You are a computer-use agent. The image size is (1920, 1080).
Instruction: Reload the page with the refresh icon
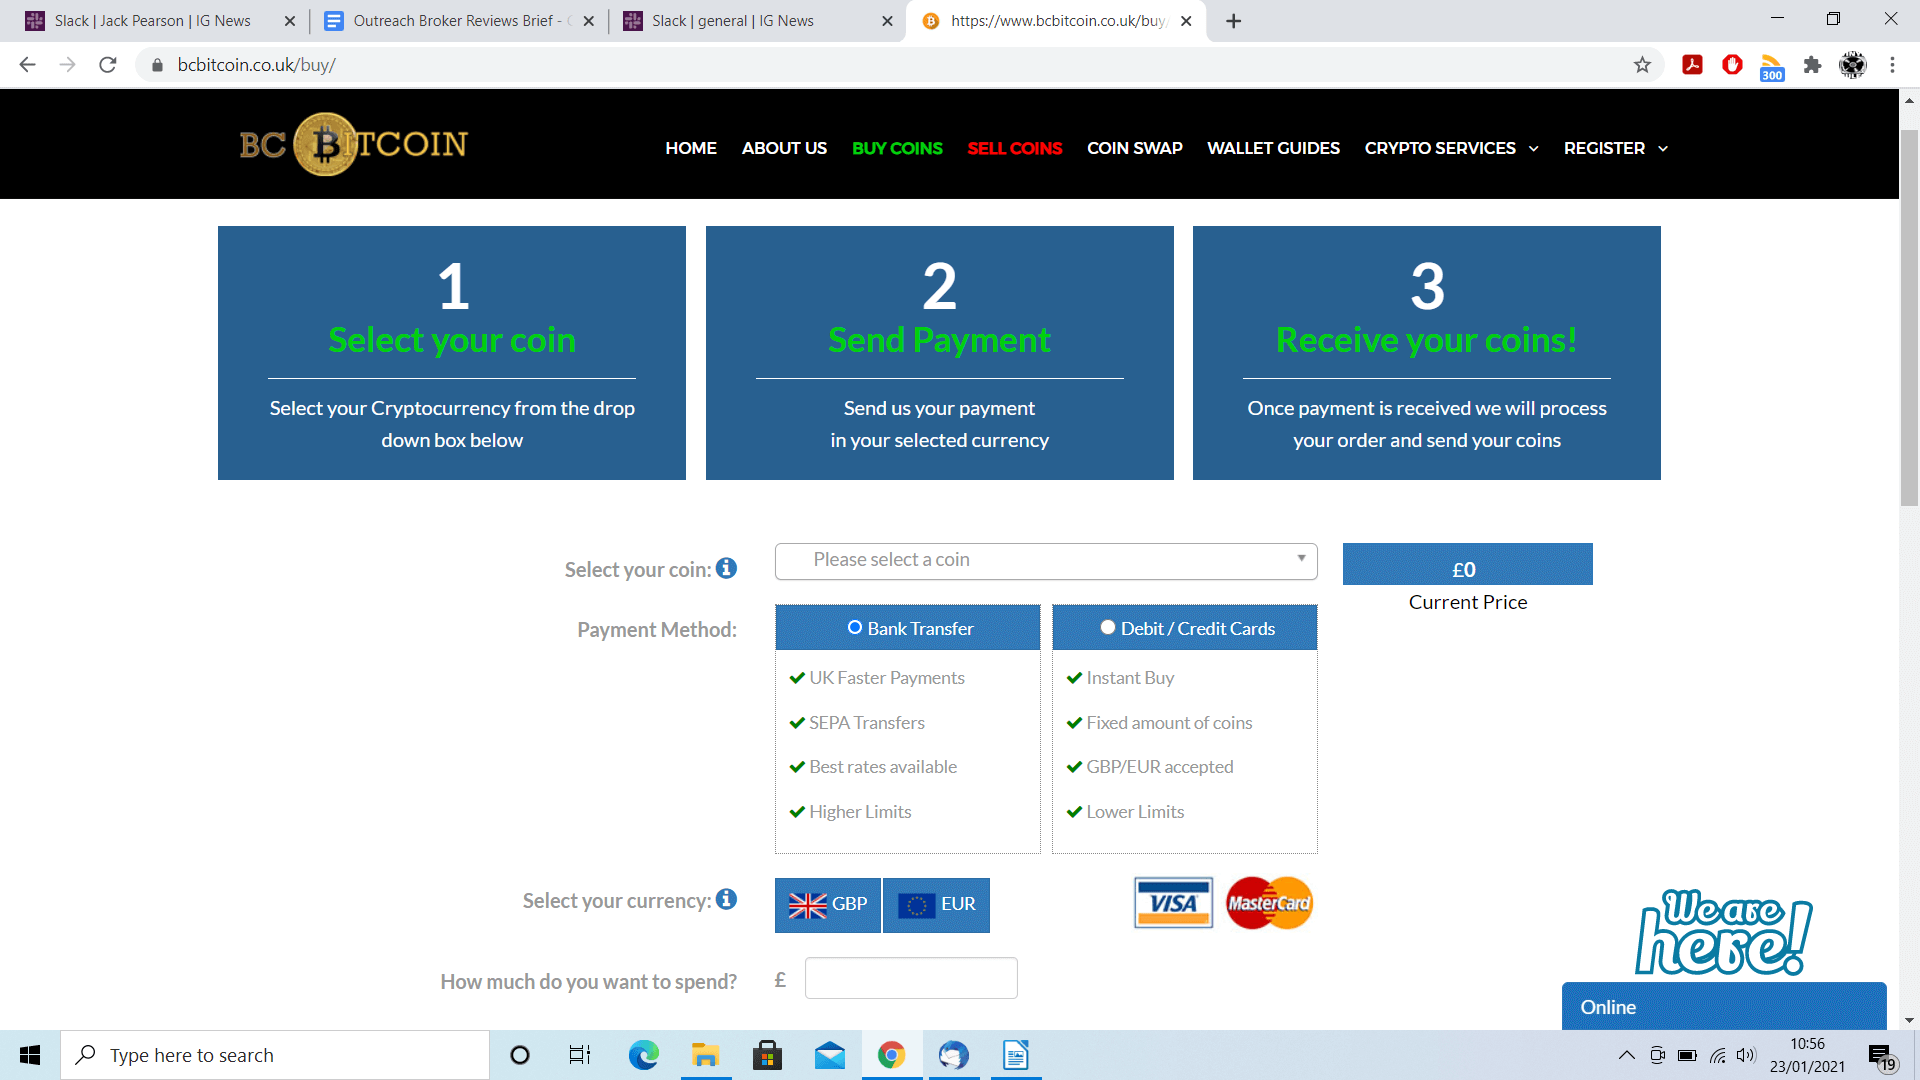click(108, 65)
